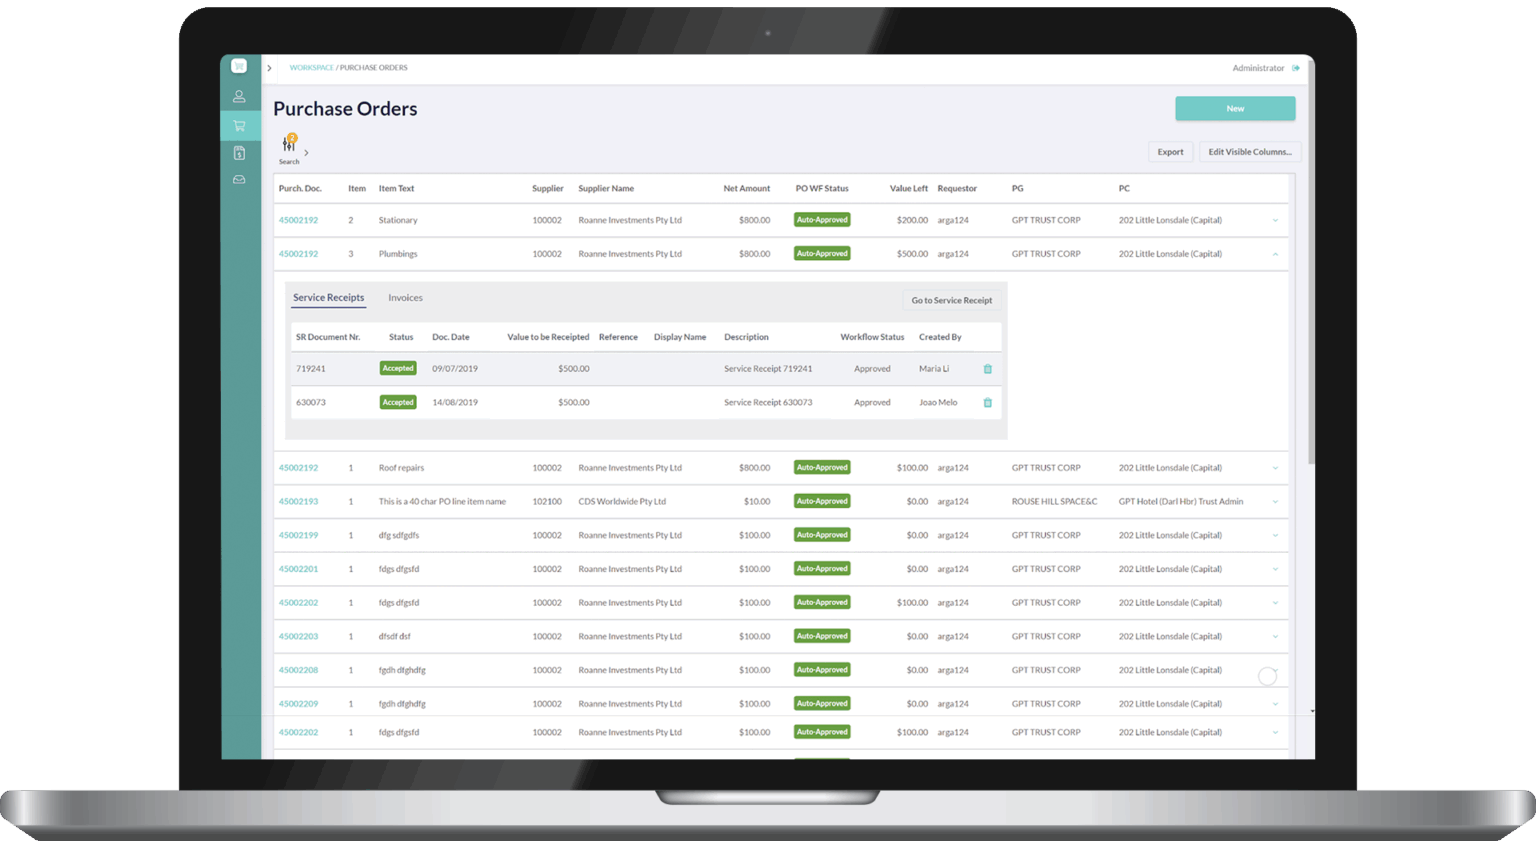Image resolution: width=1536 pixels, height=841 pixels.
Task: Click the logout icon beside Administrator
Action: 1296,68
